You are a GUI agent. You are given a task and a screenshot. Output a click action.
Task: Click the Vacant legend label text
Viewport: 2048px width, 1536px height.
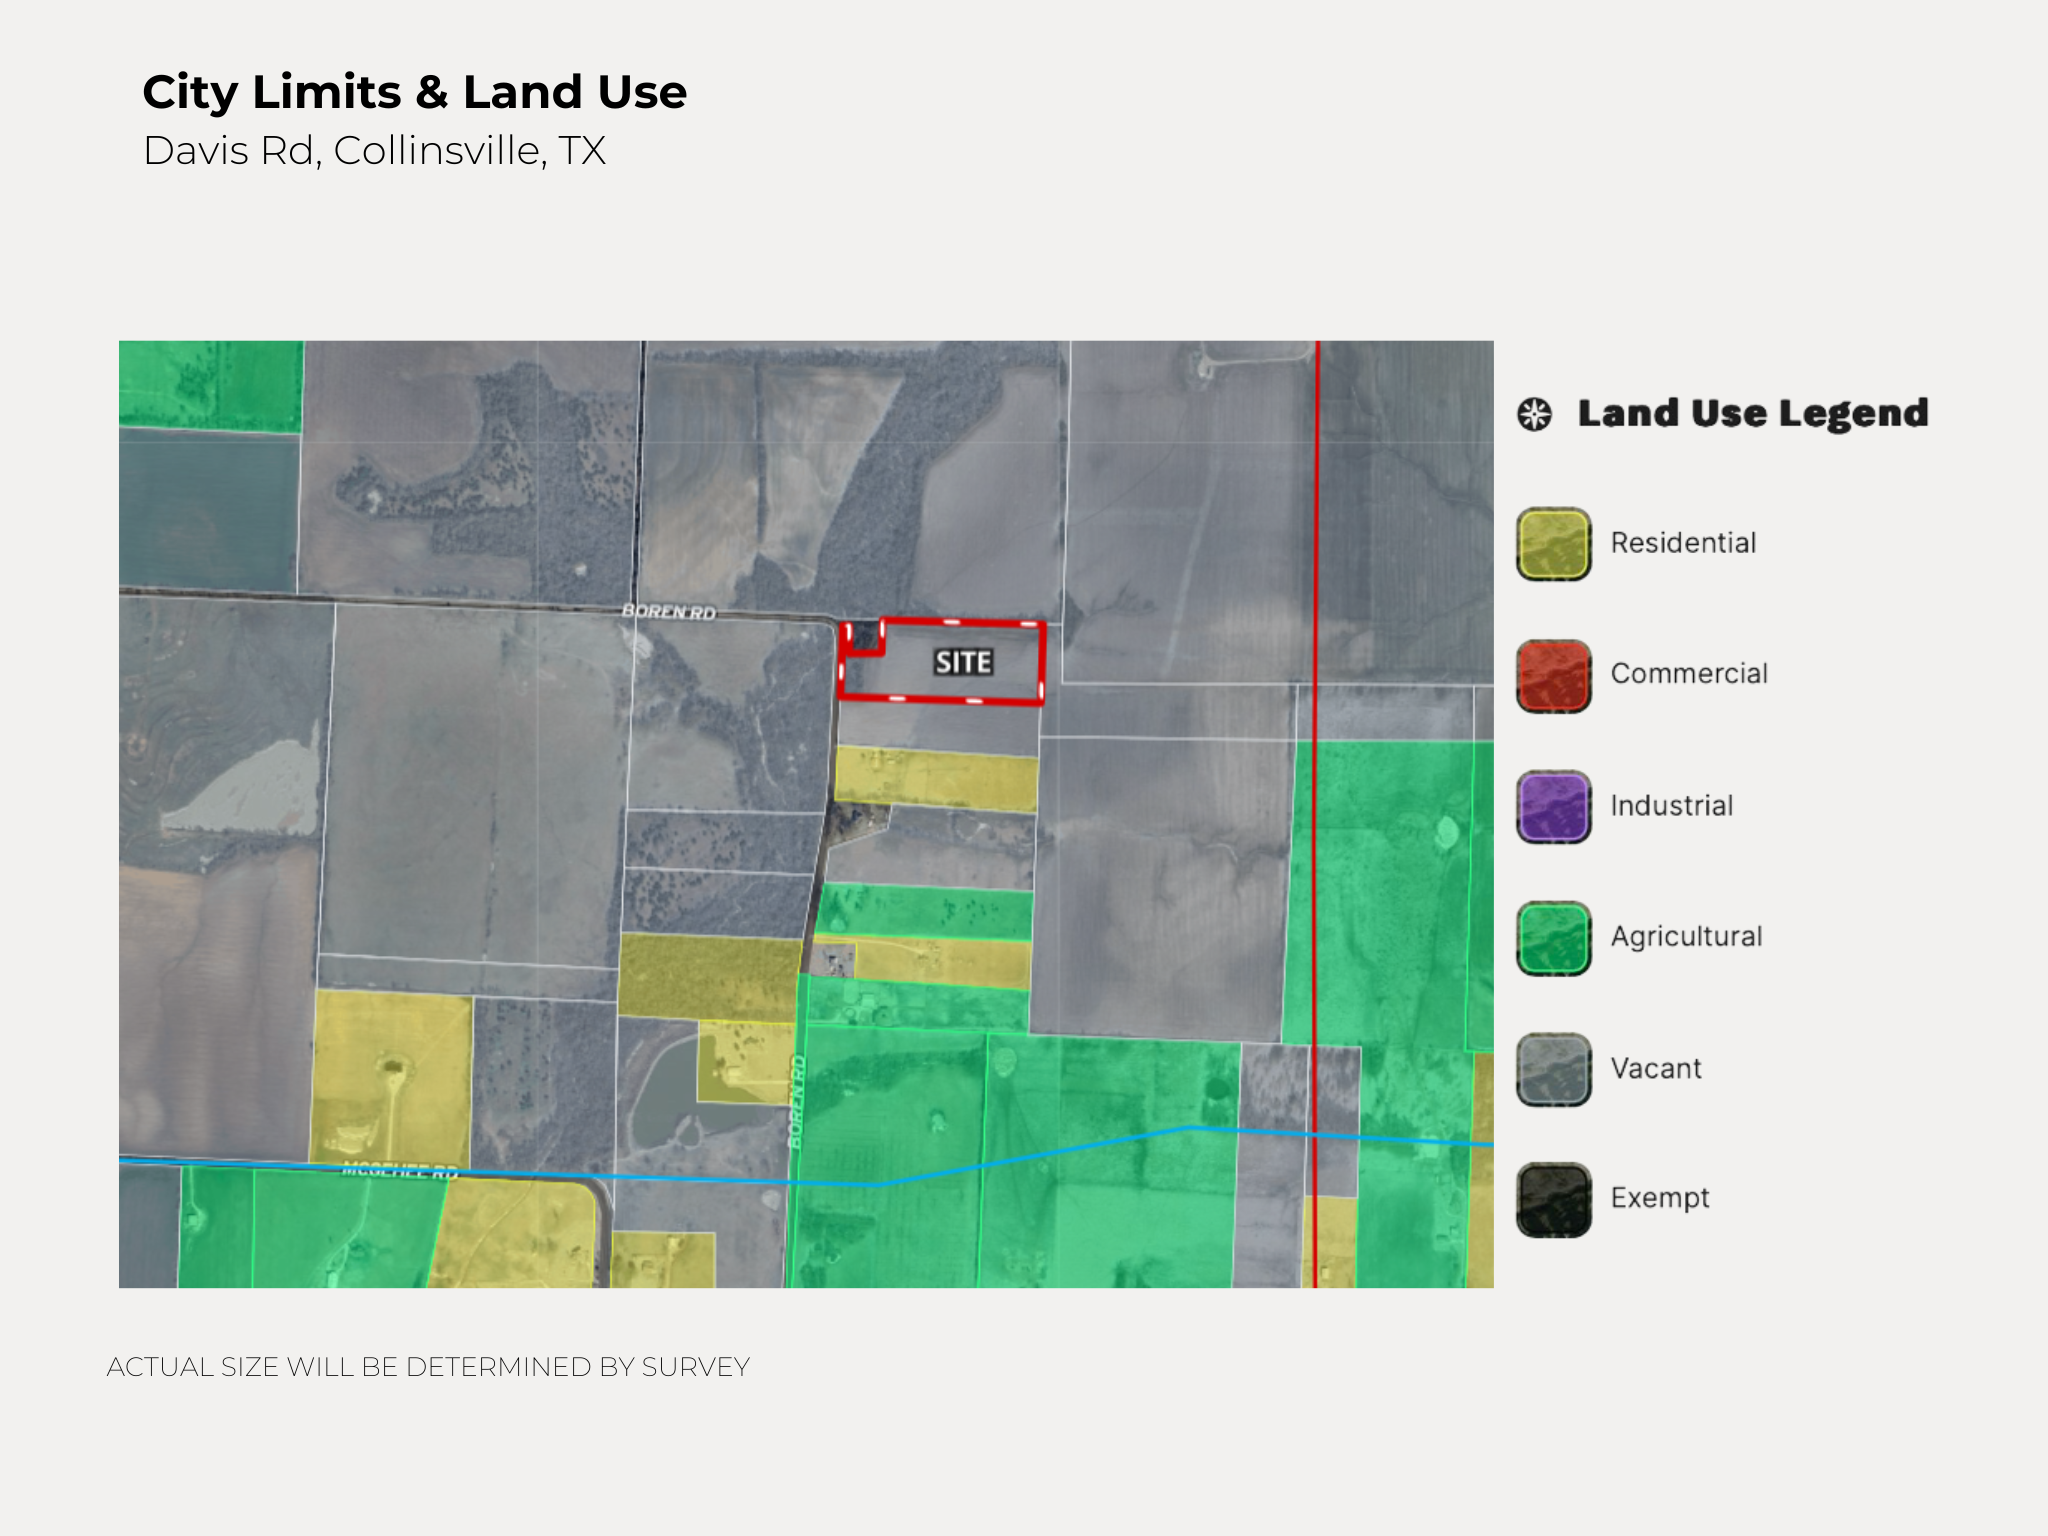(1655, 1068)
